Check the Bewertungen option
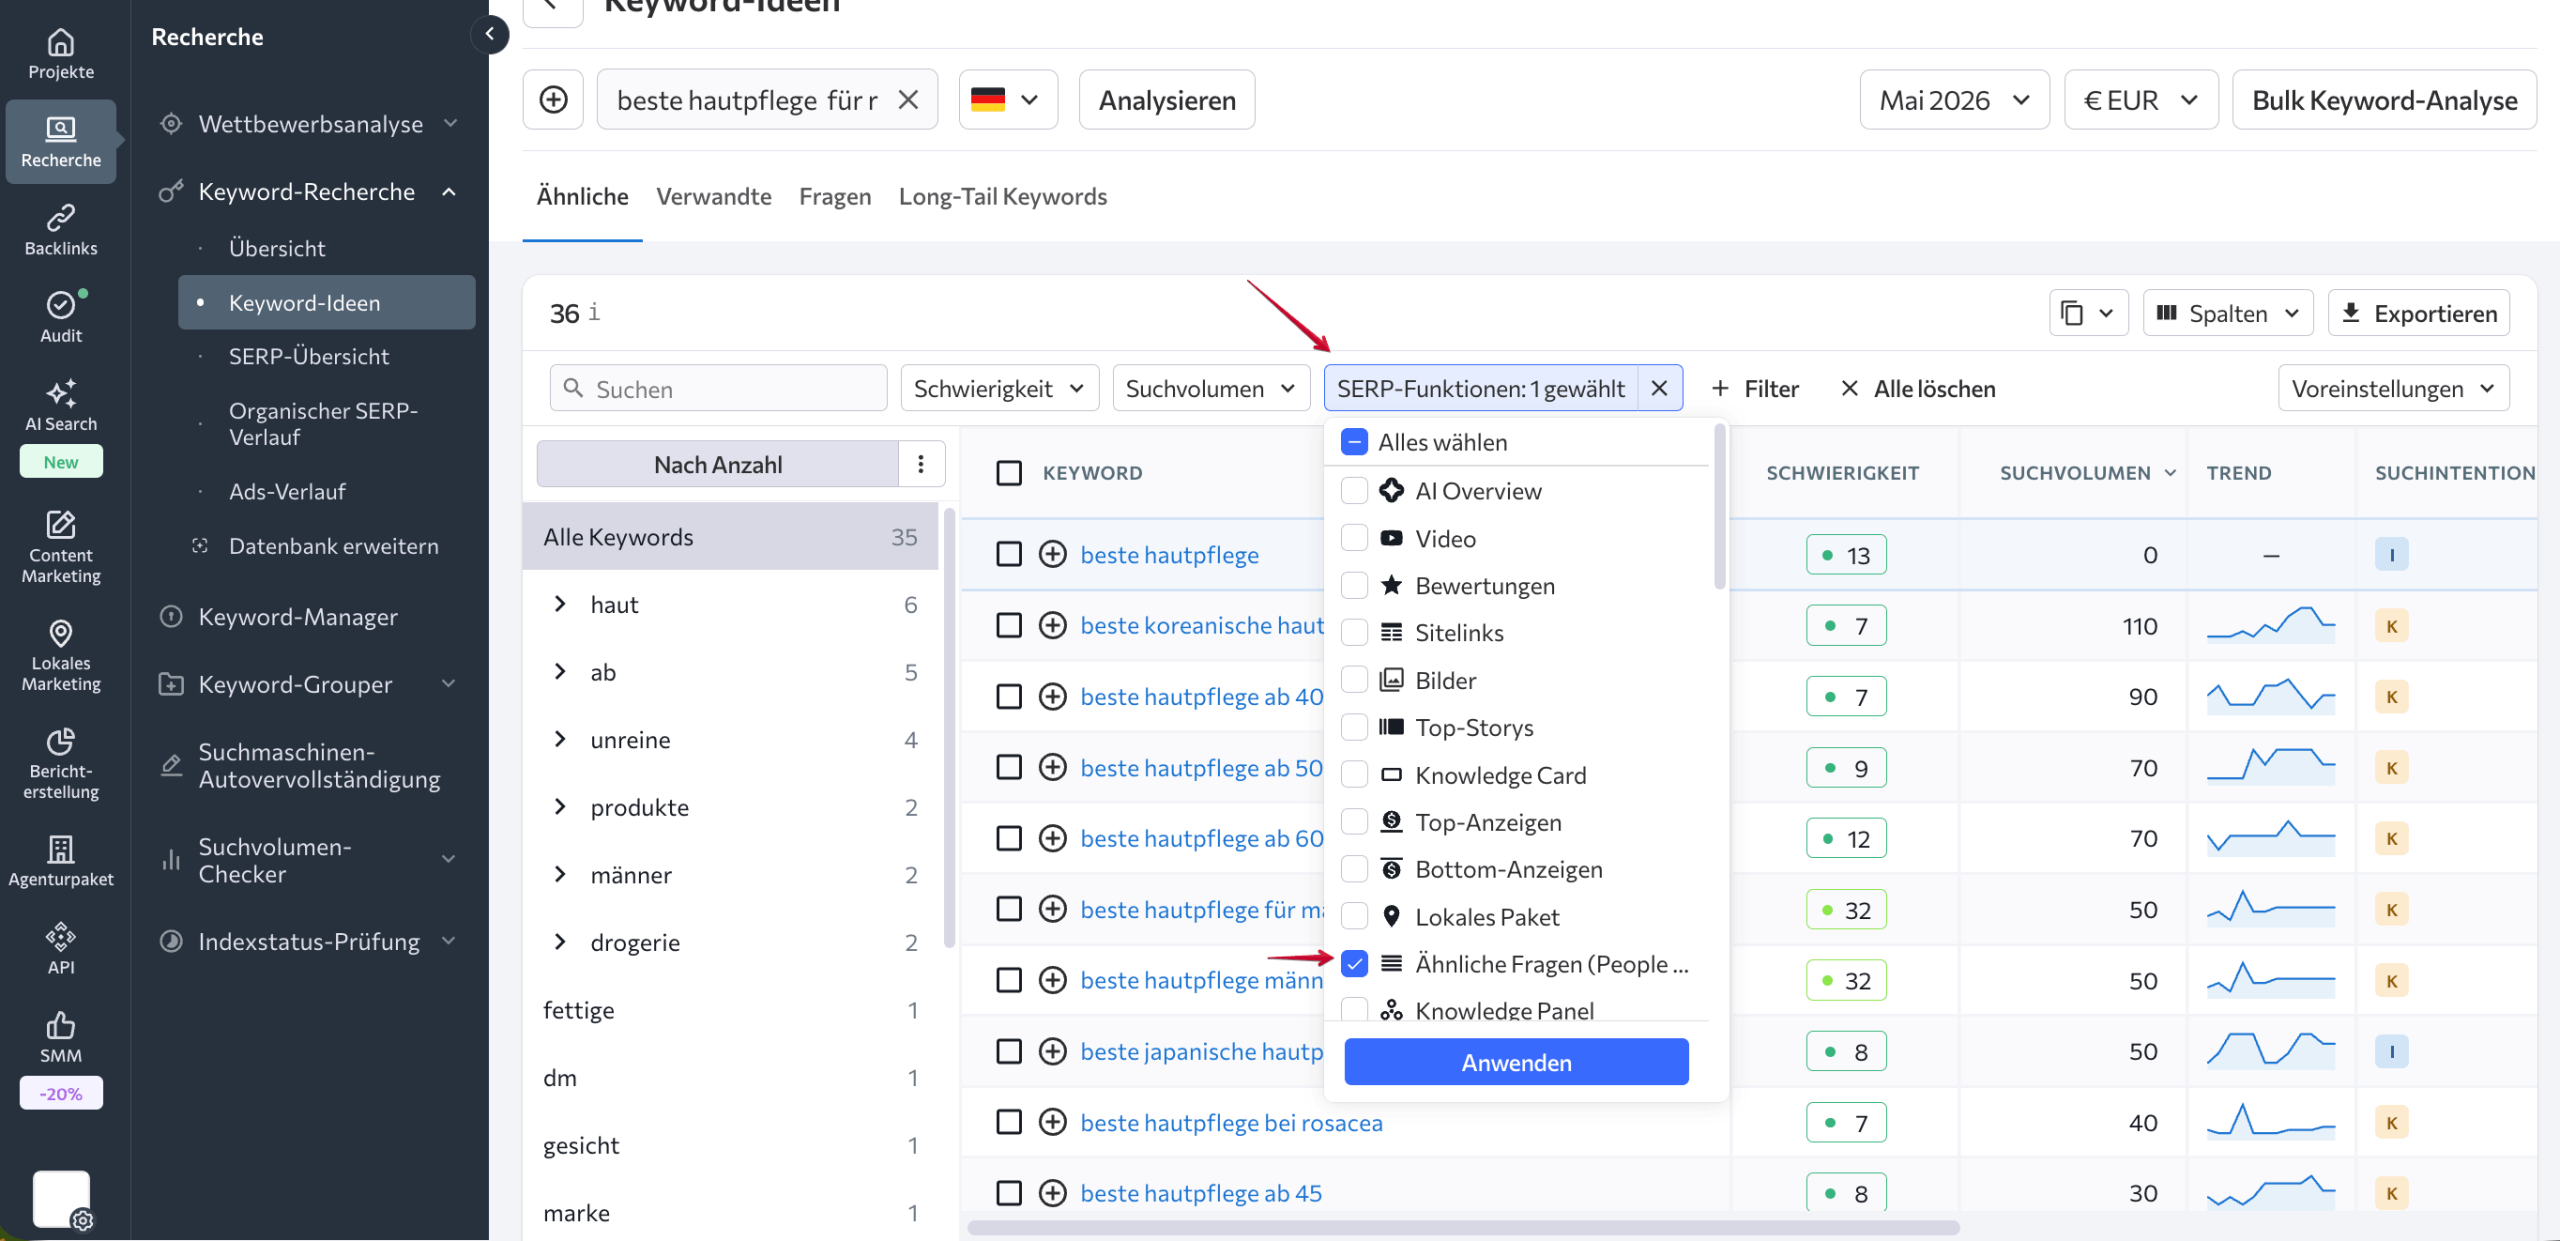2560x1241 pixels. click(x=1354, y=585)
